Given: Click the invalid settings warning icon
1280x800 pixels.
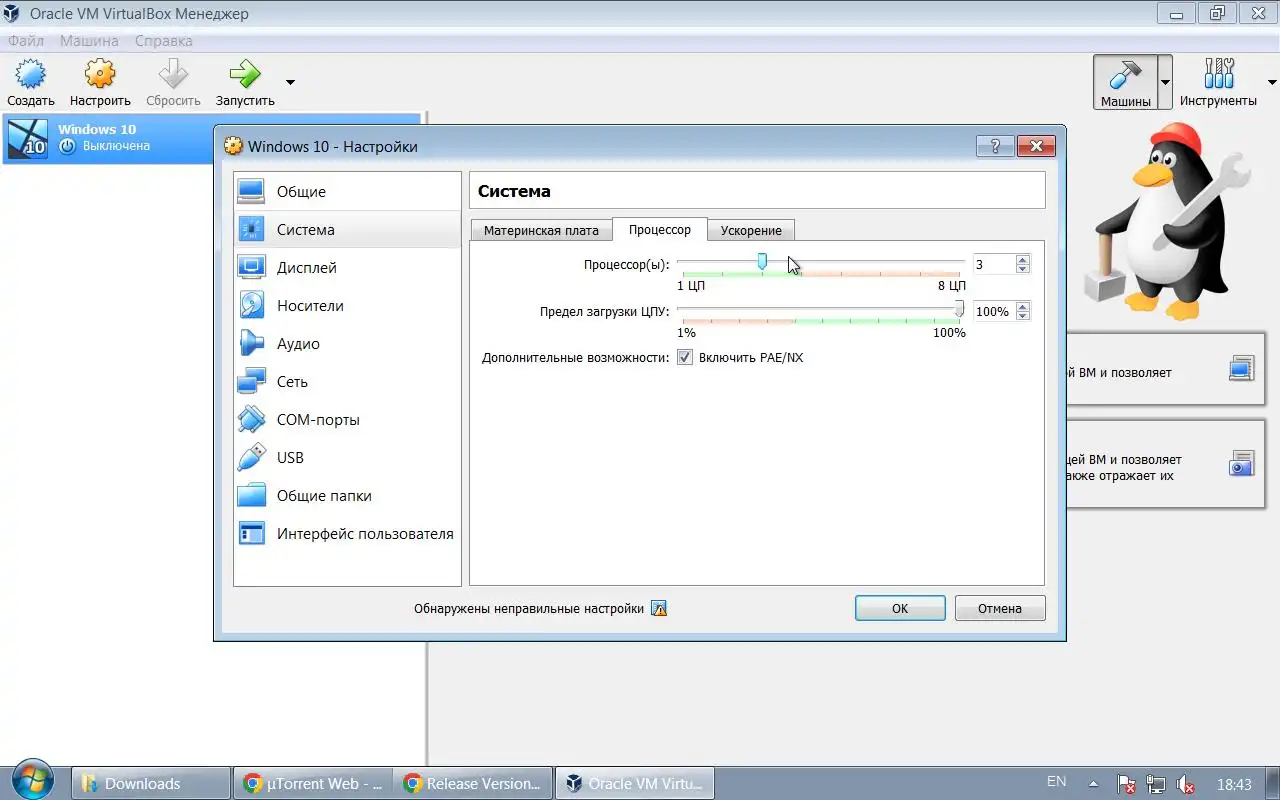Looking at the screenshot, I should [658, 608].
